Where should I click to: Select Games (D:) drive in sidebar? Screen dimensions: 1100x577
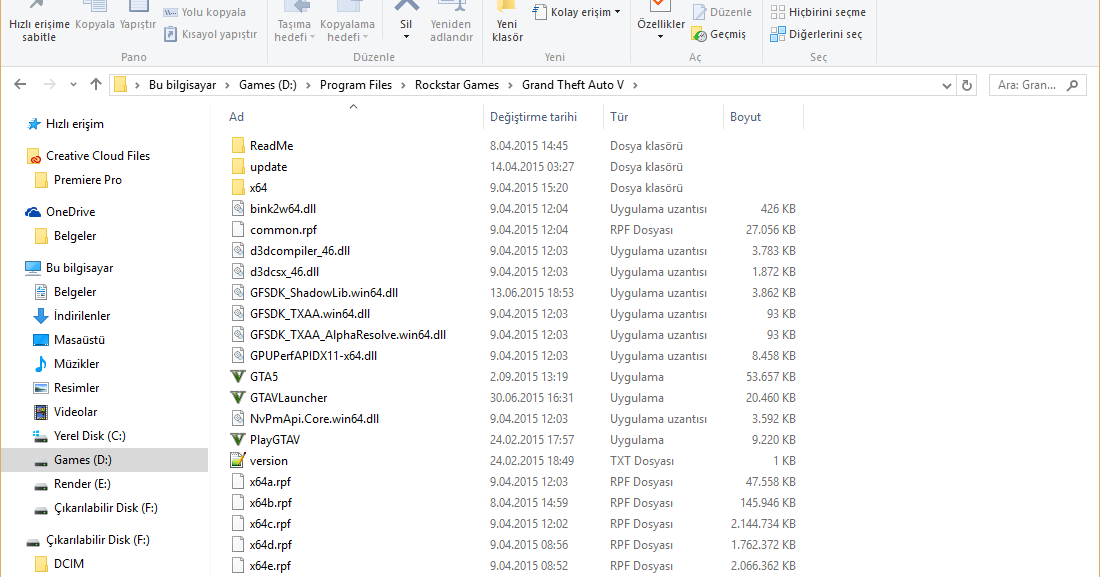105,460
